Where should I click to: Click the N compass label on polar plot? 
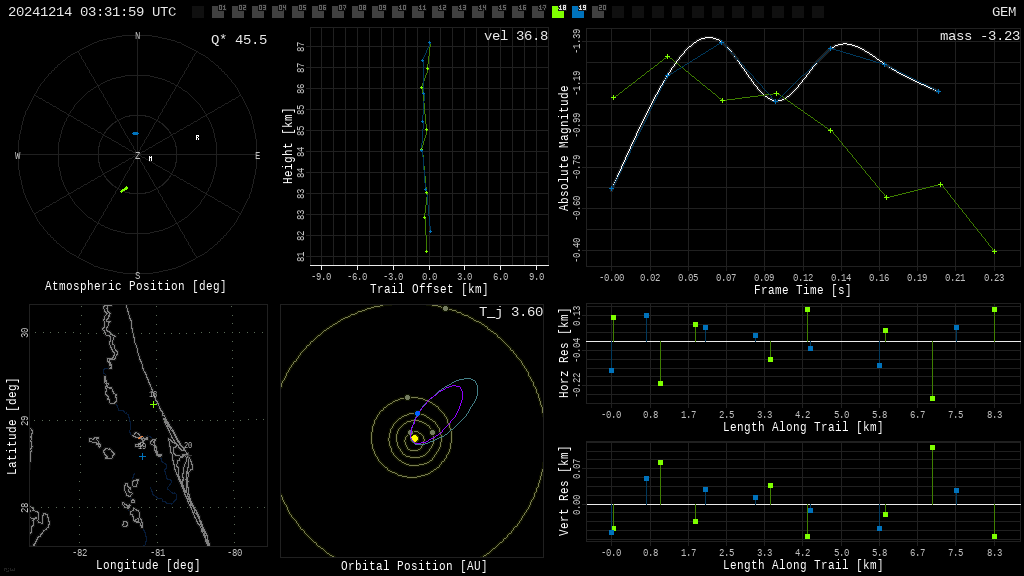click(x=138, y=37)
